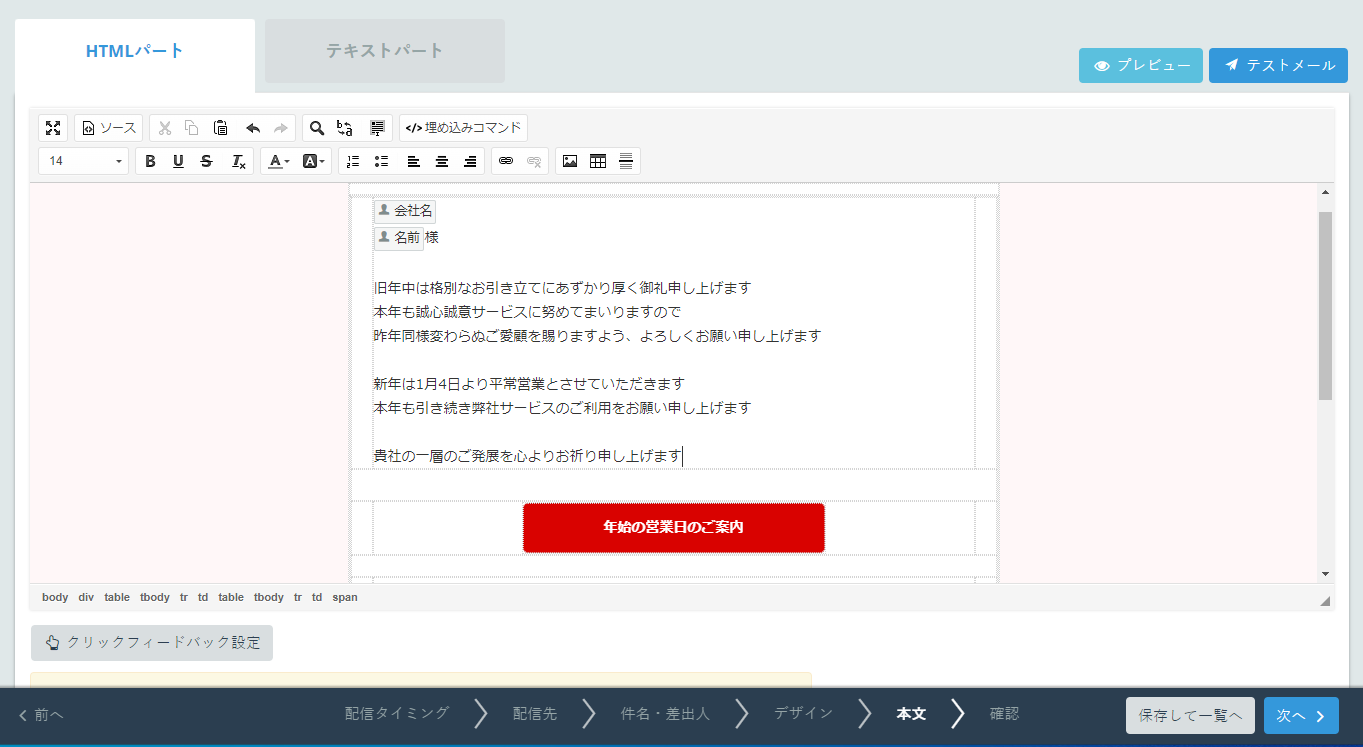
Task: Click 保存して一覧へ button
Action: 1190,716
